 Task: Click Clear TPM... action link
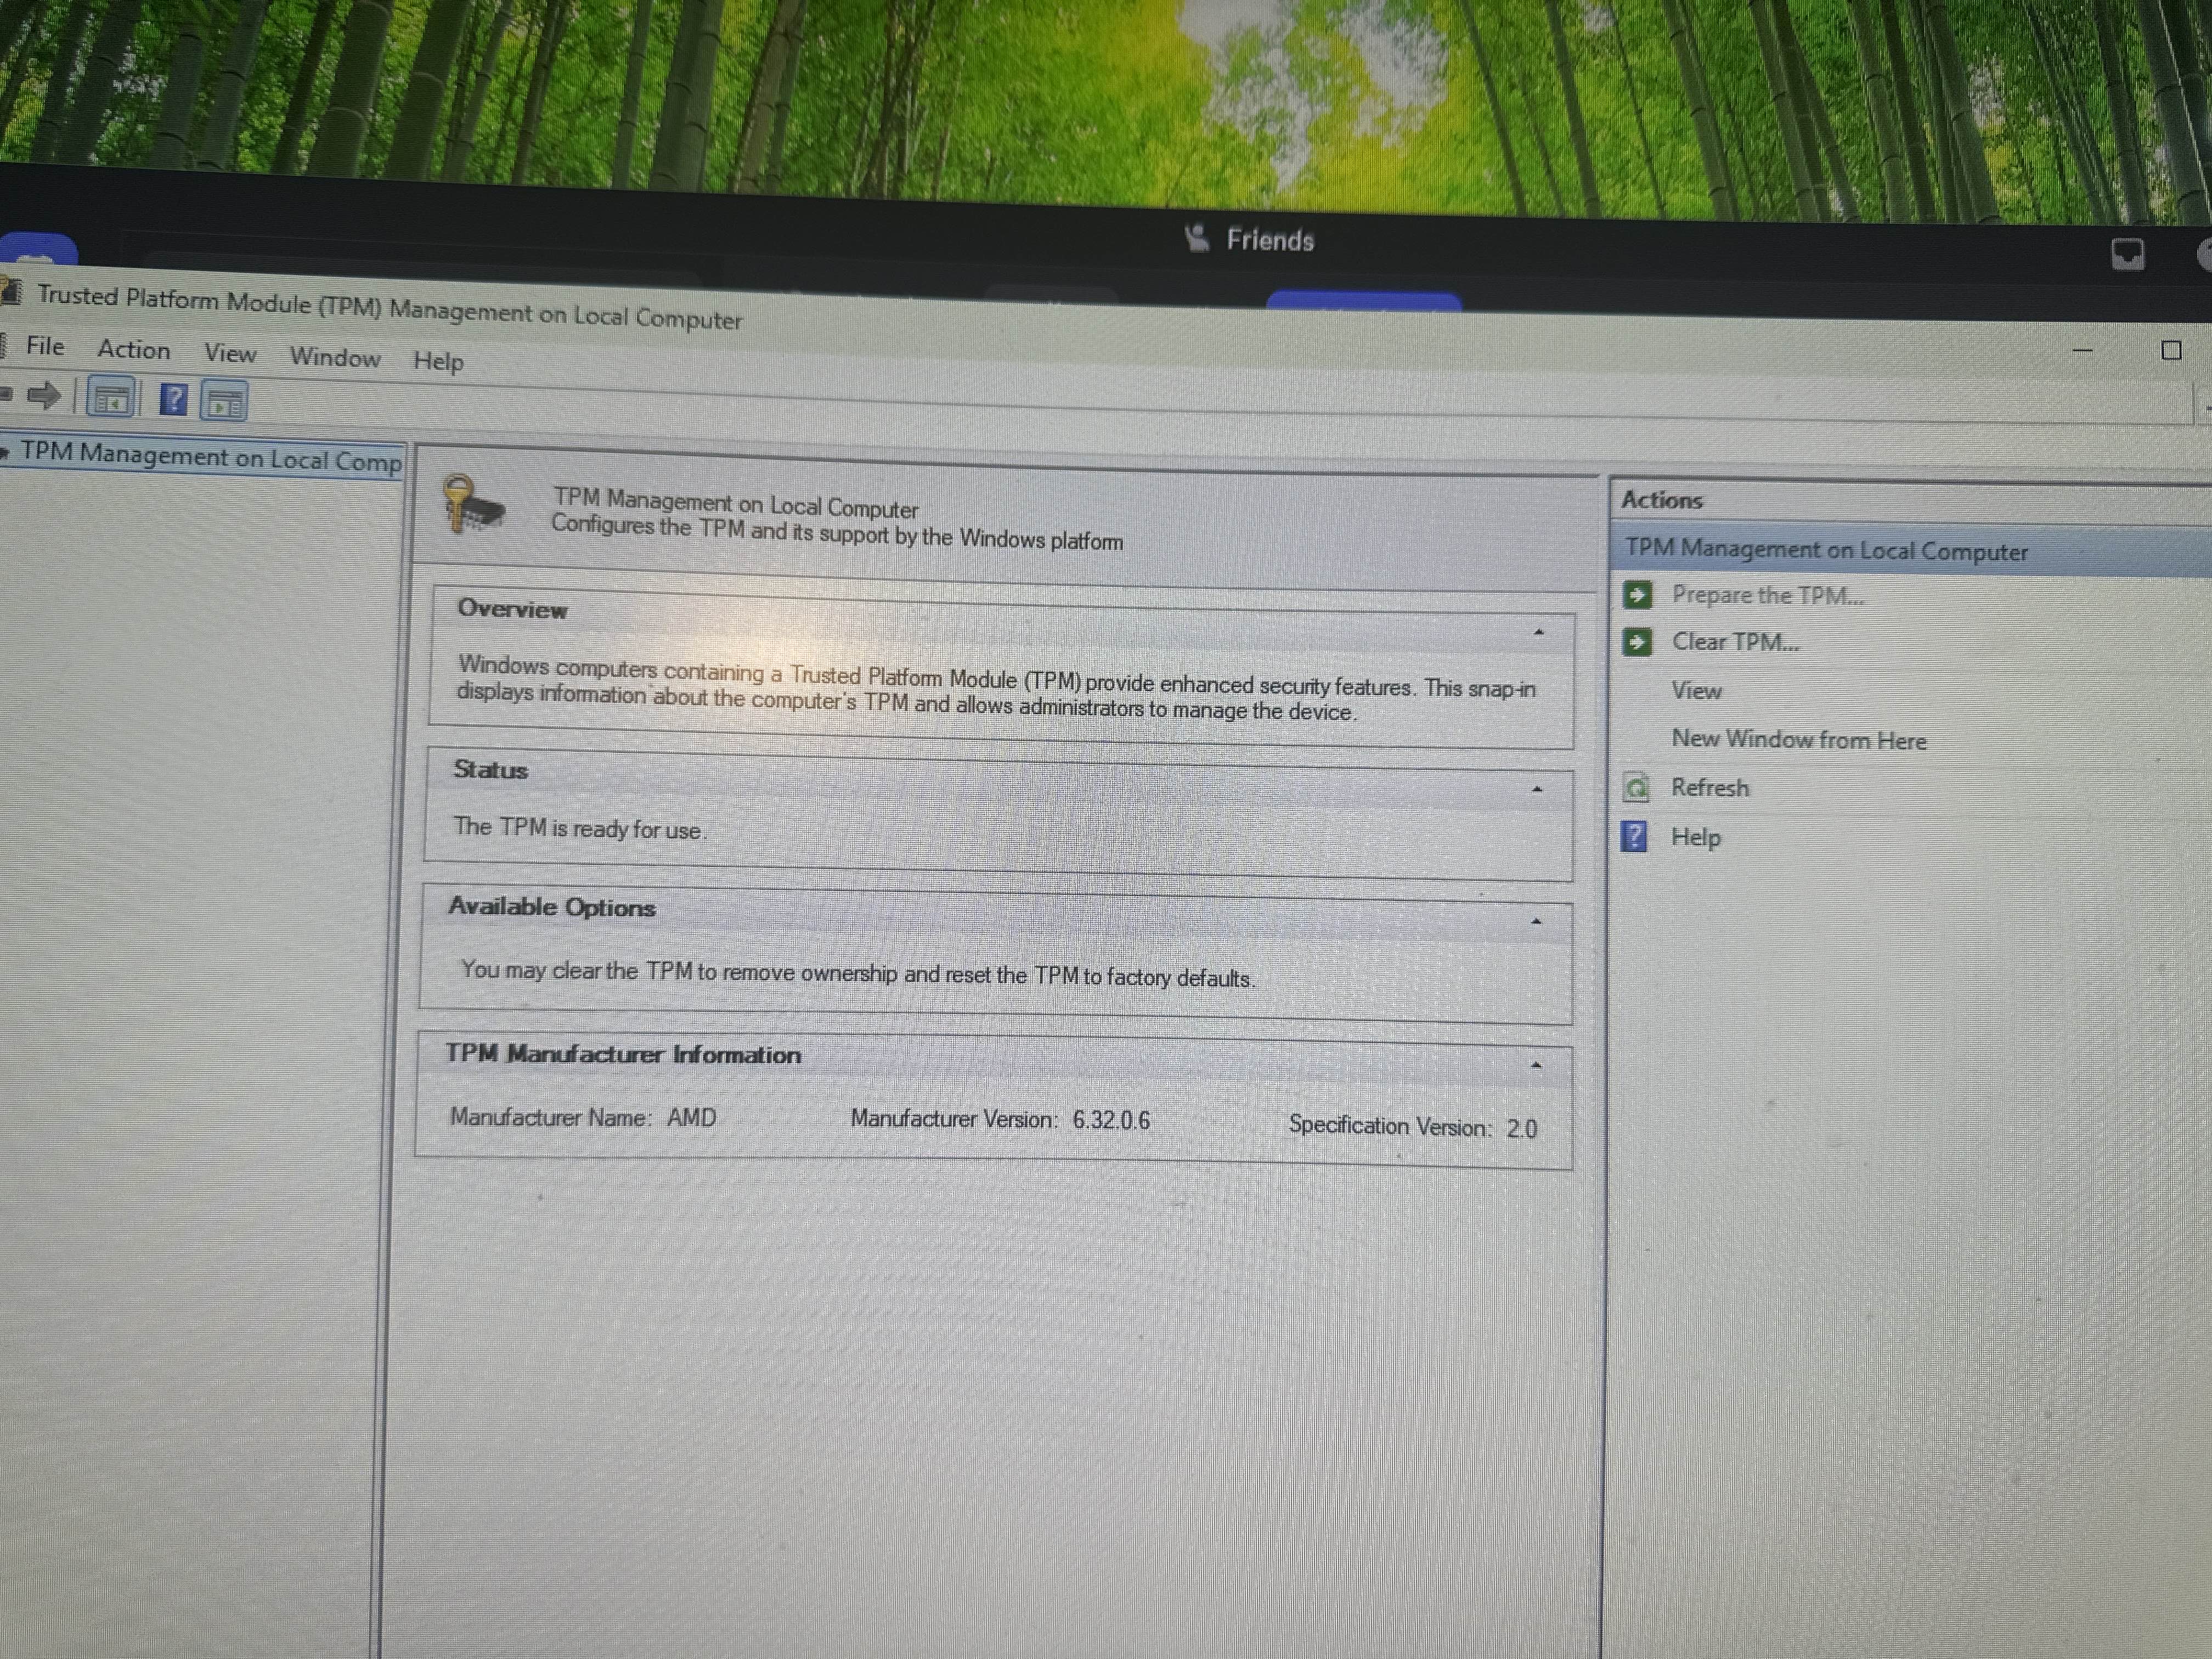[1735, 642]
